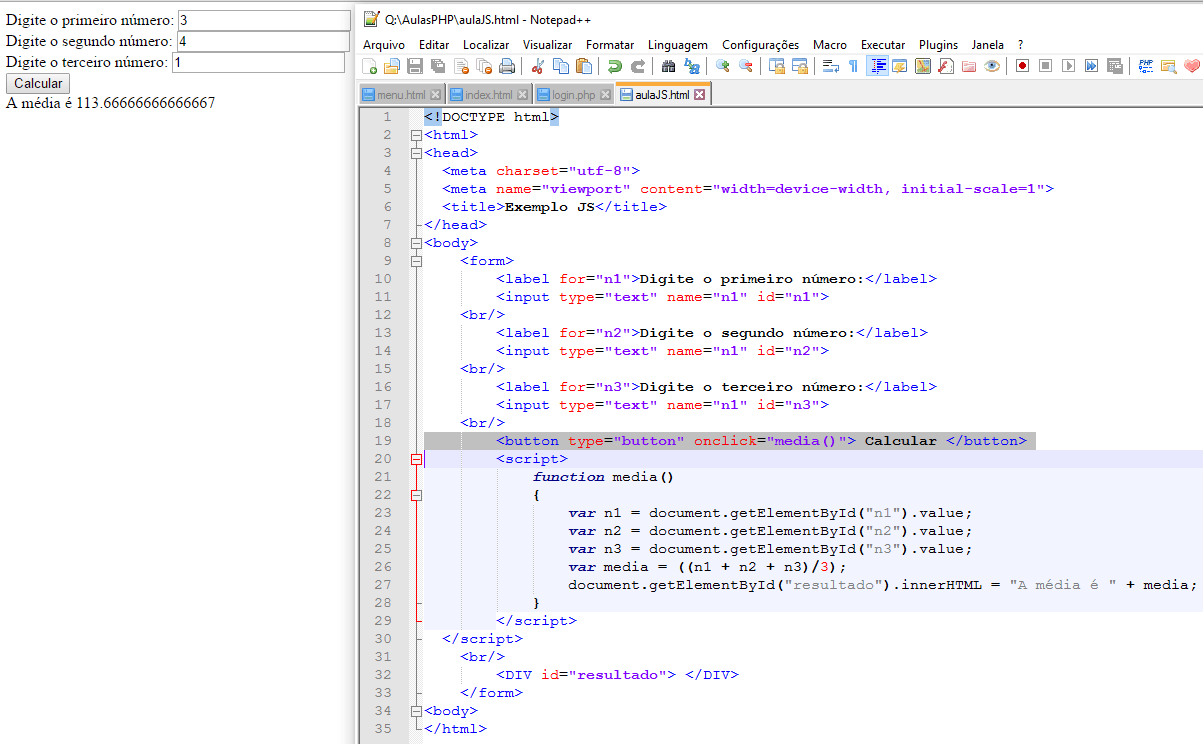Open Find with the binoculars icon

[x=668, y=66]
